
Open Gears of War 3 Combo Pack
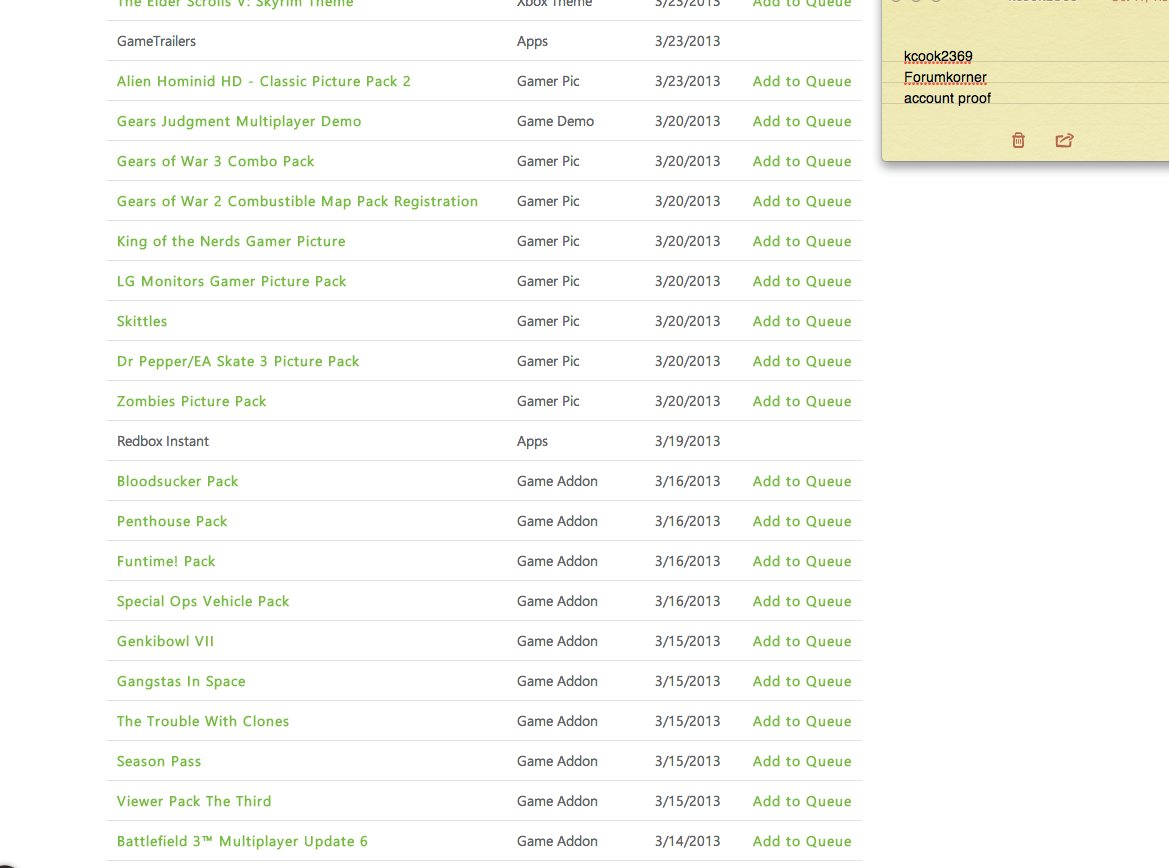[215, 161]
